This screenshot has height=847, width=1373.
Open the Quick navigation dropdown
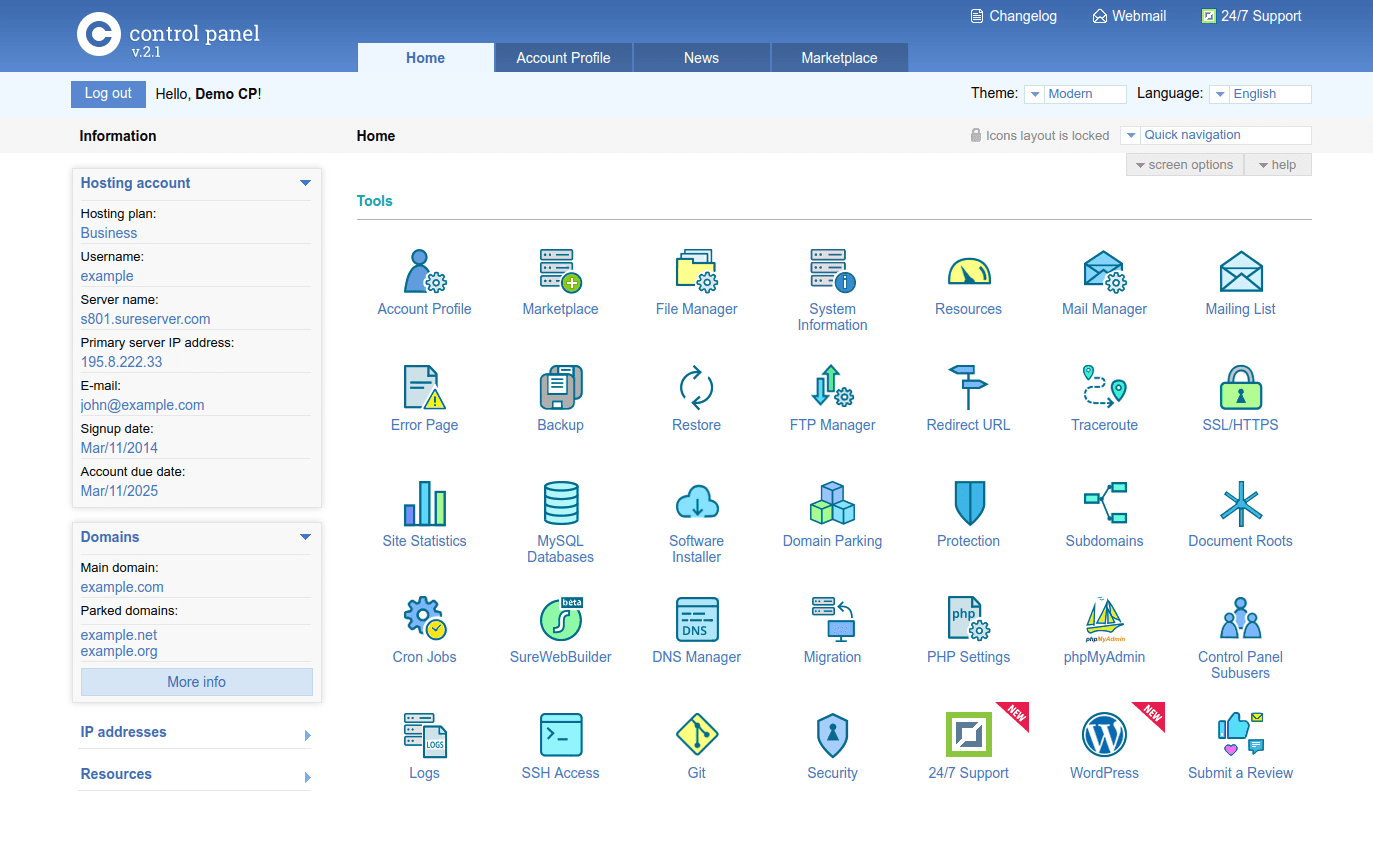pos(1216,135)
